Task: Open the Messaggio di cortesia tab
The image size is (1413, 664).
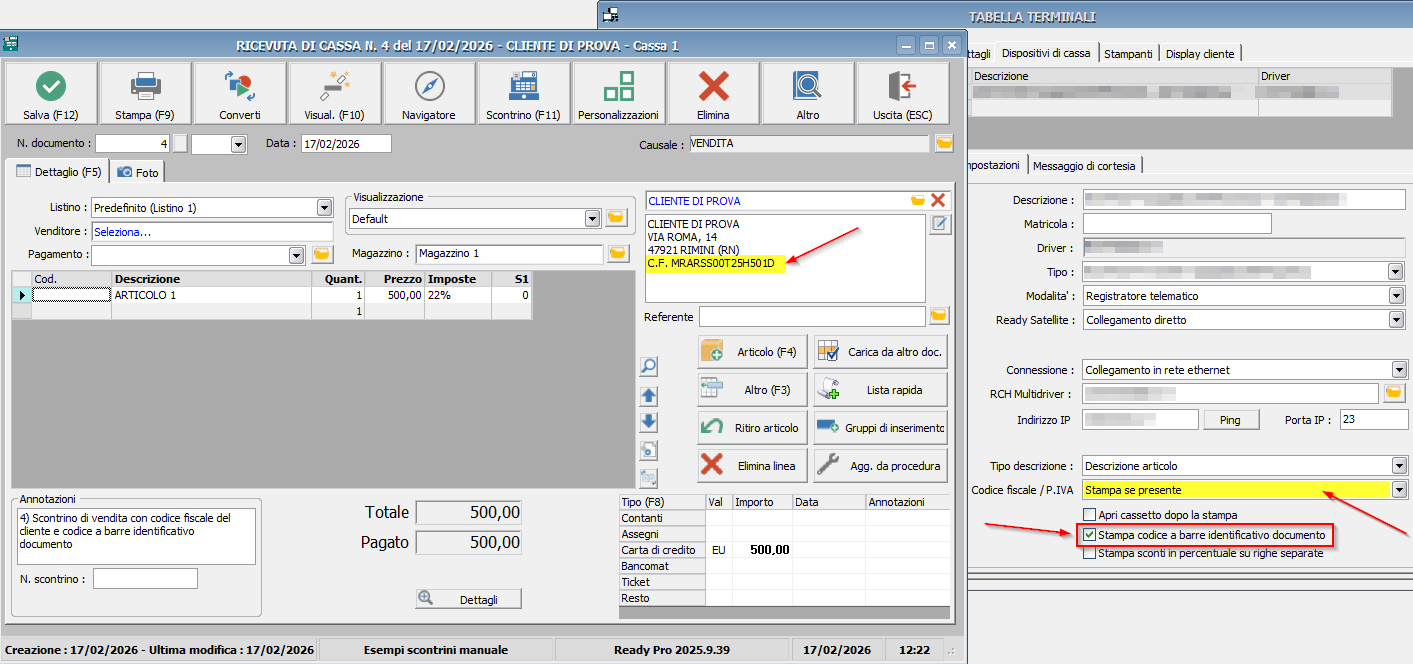Action: pyautogui.click(x=1084, y=165)
